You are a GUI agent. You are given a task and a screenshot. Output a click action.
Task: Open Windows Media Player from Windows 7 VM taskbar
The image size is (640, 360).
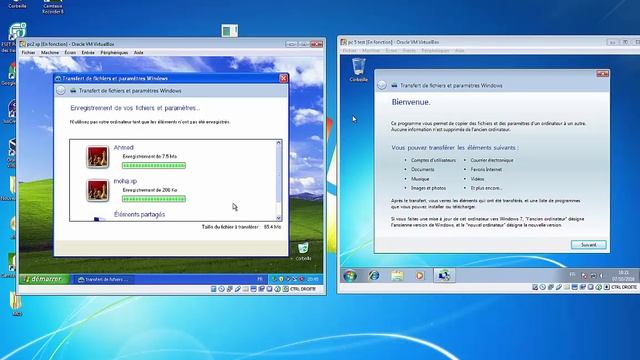(x=420, y=276)
